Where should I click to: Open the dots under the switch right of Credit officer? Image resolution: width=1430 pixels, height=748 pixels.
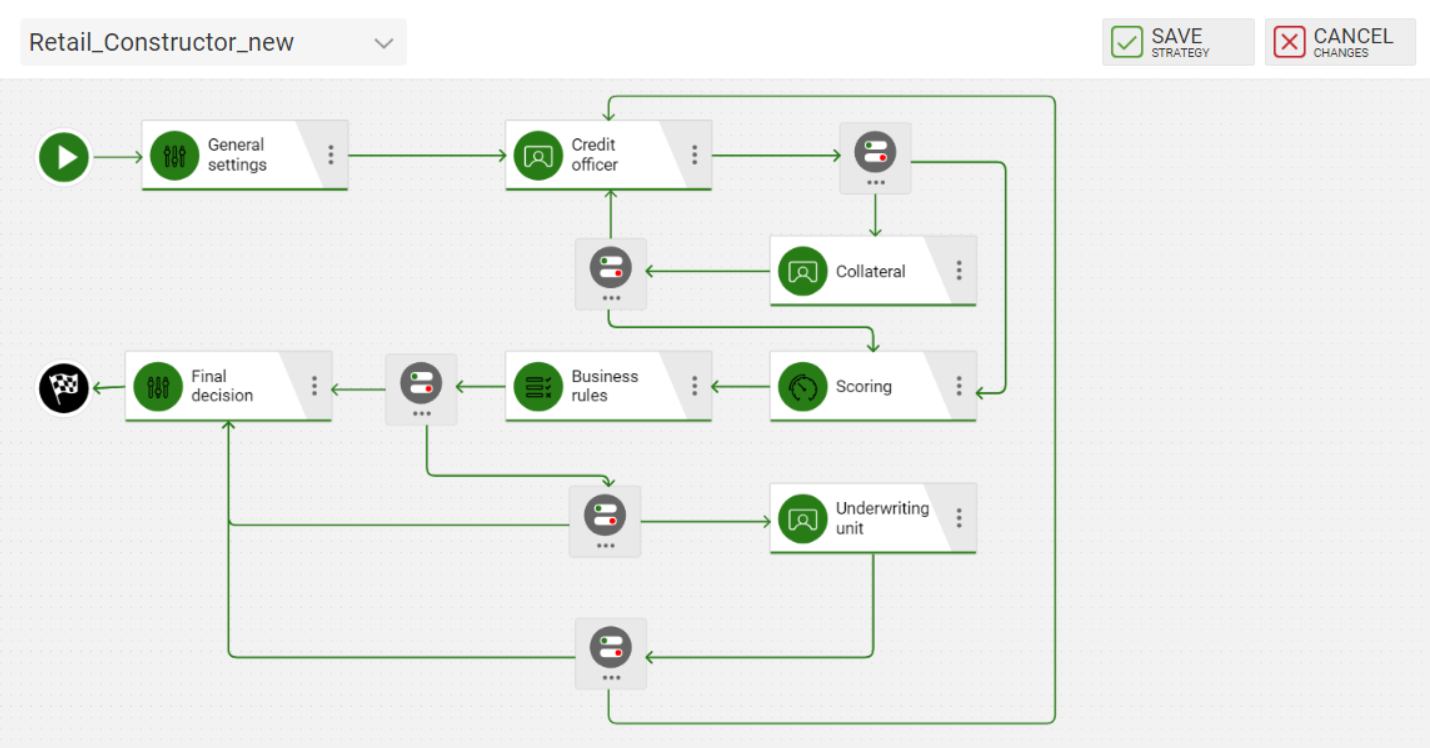876,183
